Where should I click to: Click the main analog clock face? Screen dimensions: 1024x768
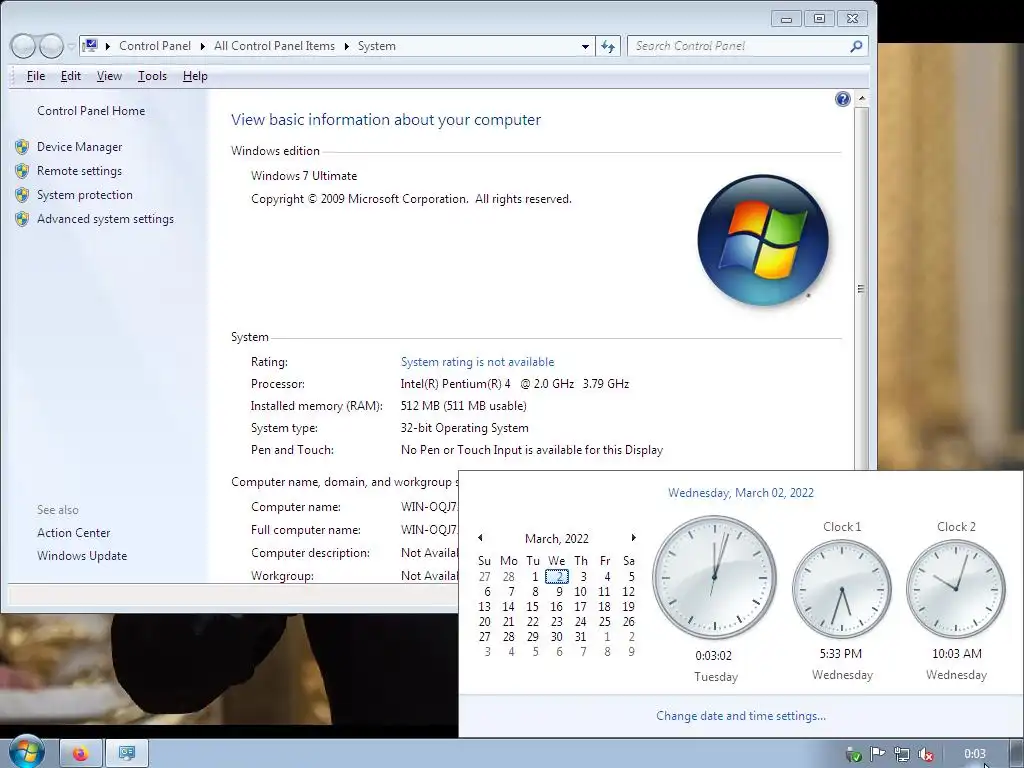(x=714, y=577)
